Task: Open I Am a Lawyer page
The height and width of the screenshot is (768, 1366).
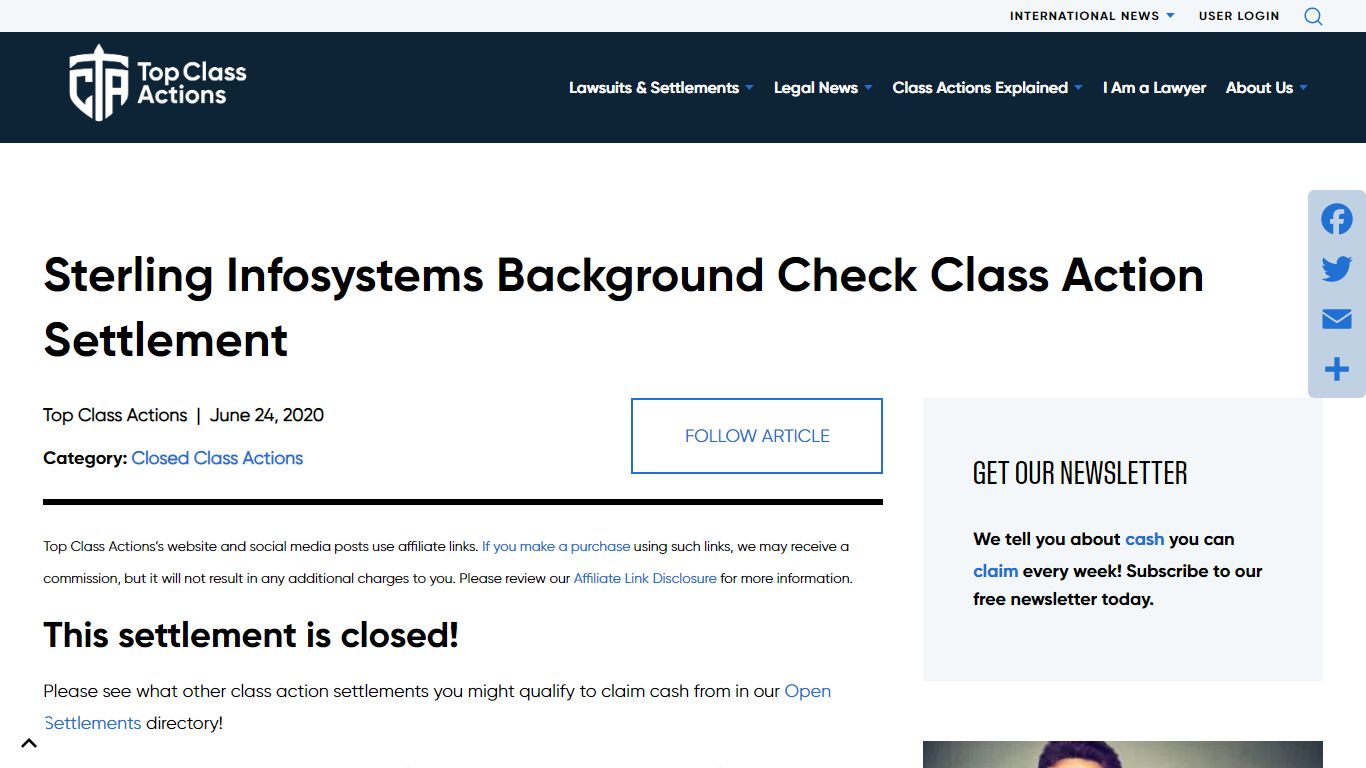Action: 1154,88
